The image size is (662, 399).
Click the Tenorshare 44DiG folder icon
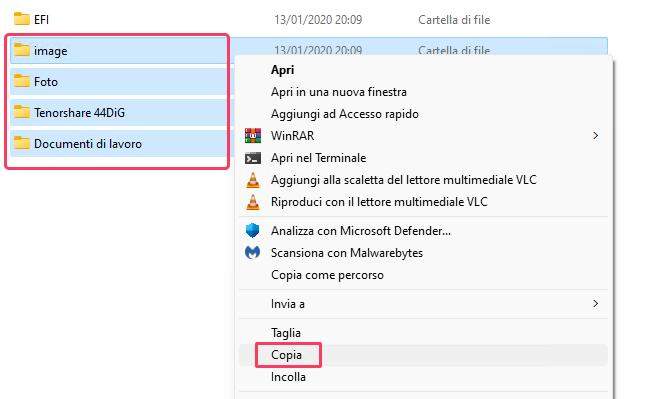[22, 112]
